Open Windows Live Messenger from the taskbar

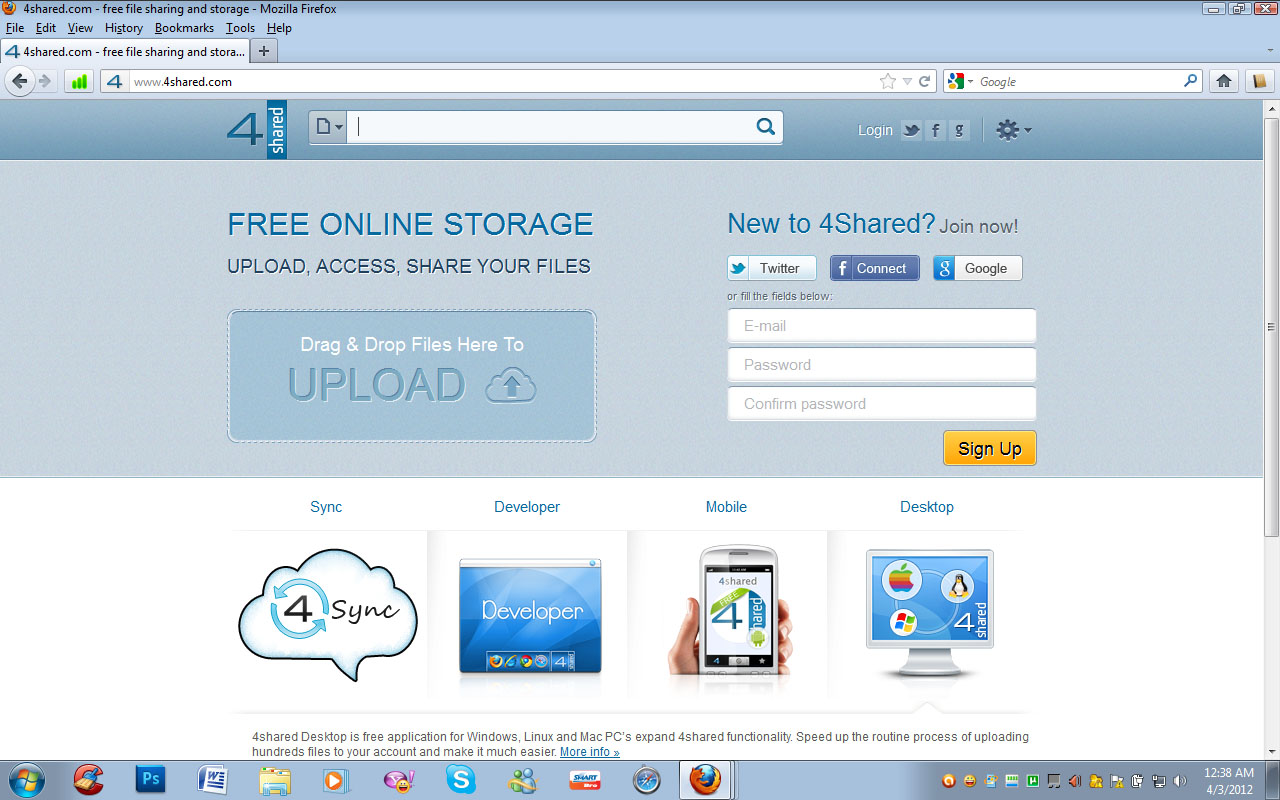[x=523, y=779]
